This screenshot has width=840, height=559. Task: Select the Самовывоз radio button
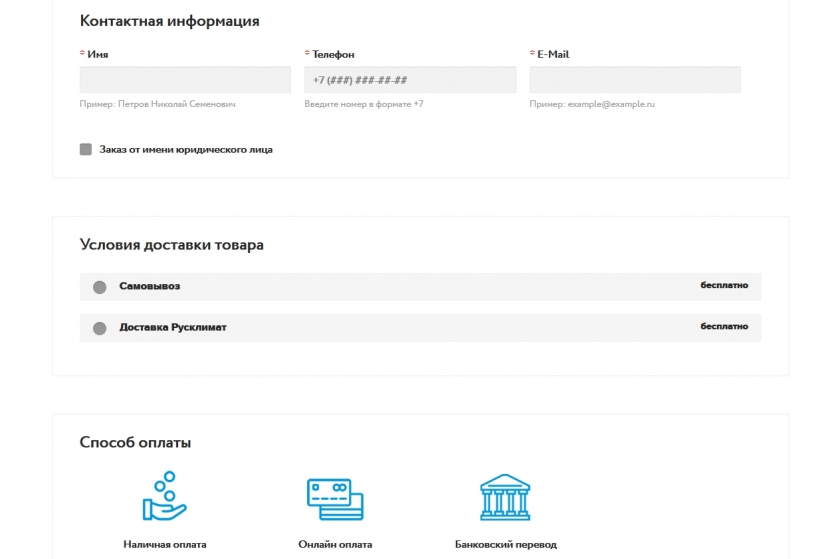[x=100, y=287]
